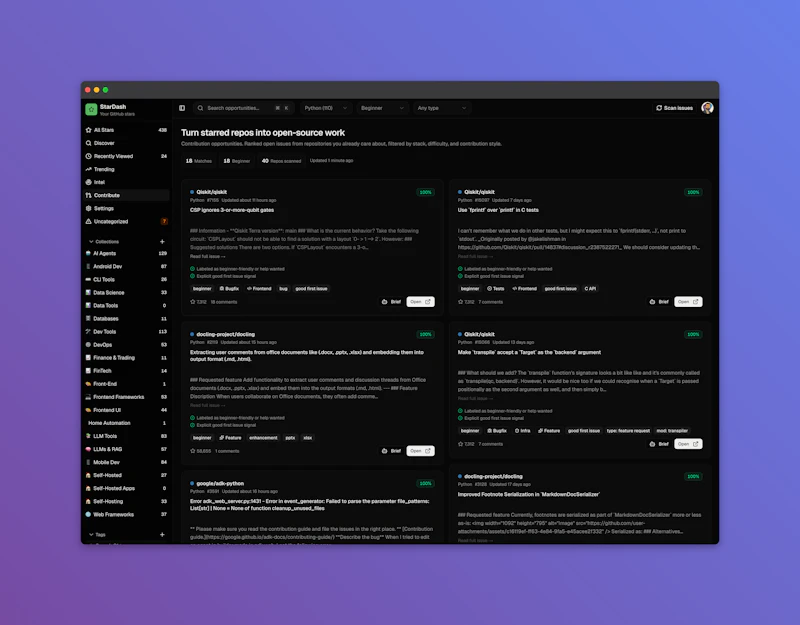800x625 pixels.
Task: Open the CLI Tools collection
Action: [x=127, y=280]
